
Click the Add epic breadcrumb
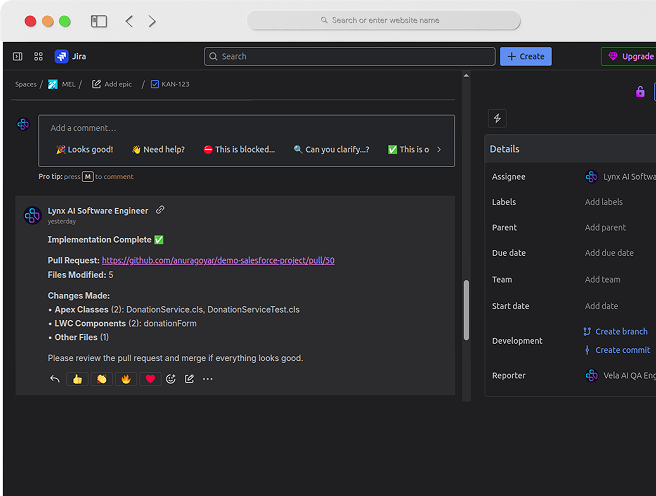pos(112,84)
